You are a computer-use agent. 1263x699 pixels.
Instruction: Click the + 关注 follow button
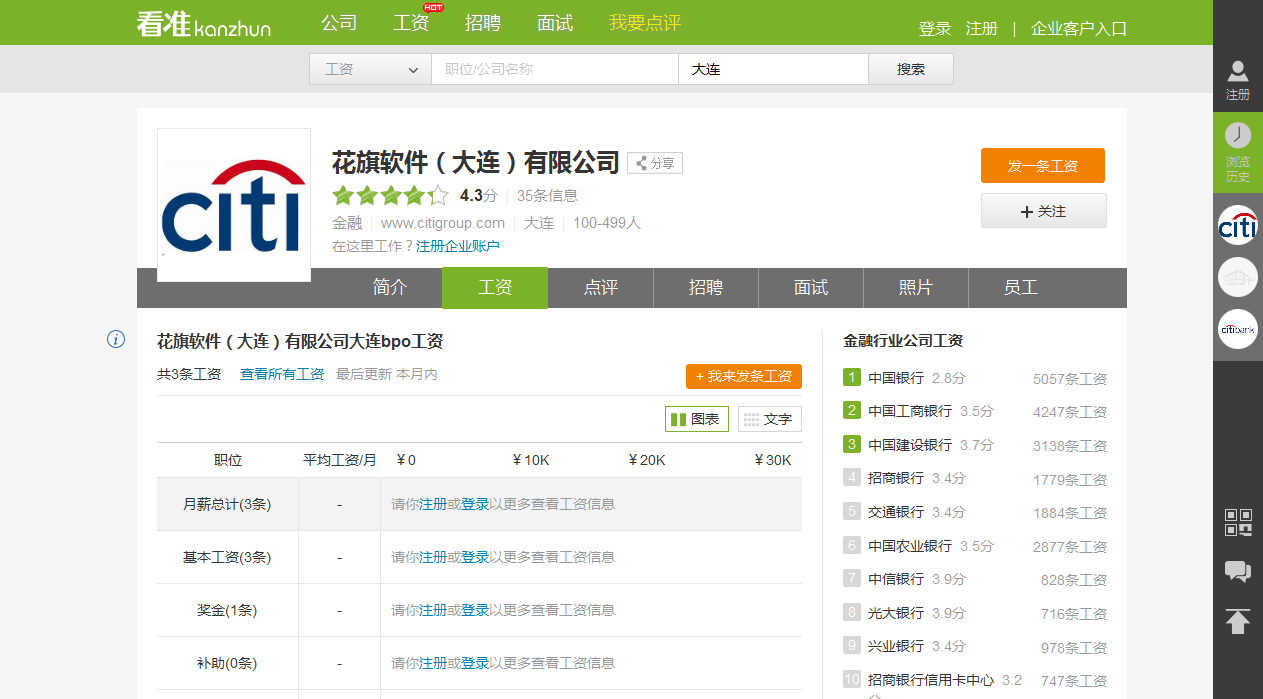click(1044, 211)
